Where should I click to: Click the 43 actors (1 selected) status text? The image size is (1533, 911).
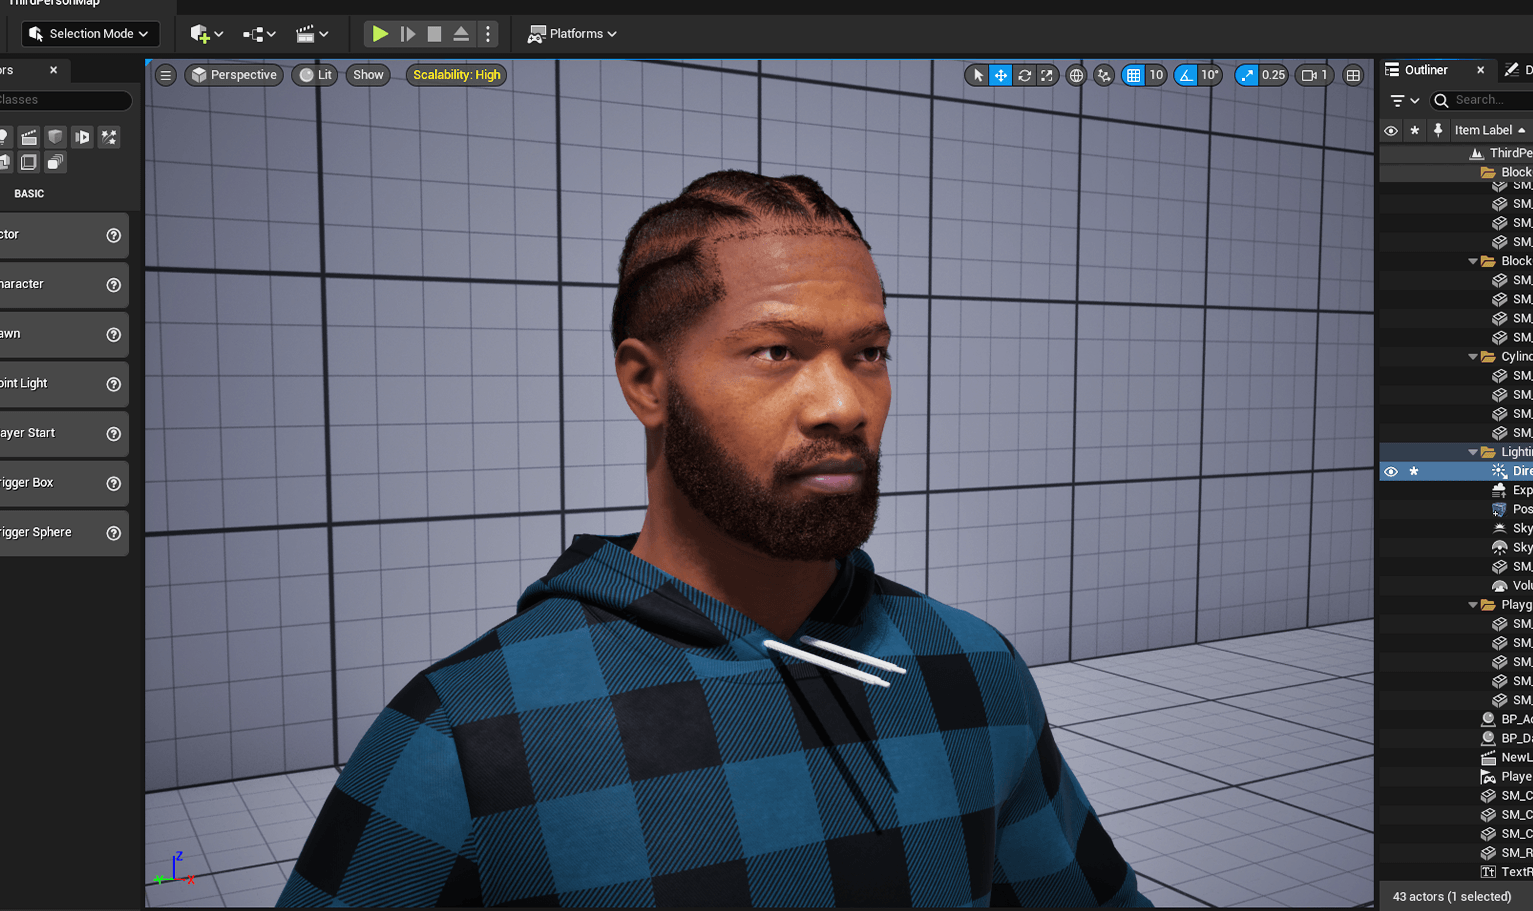click(x=1452, y=896)
